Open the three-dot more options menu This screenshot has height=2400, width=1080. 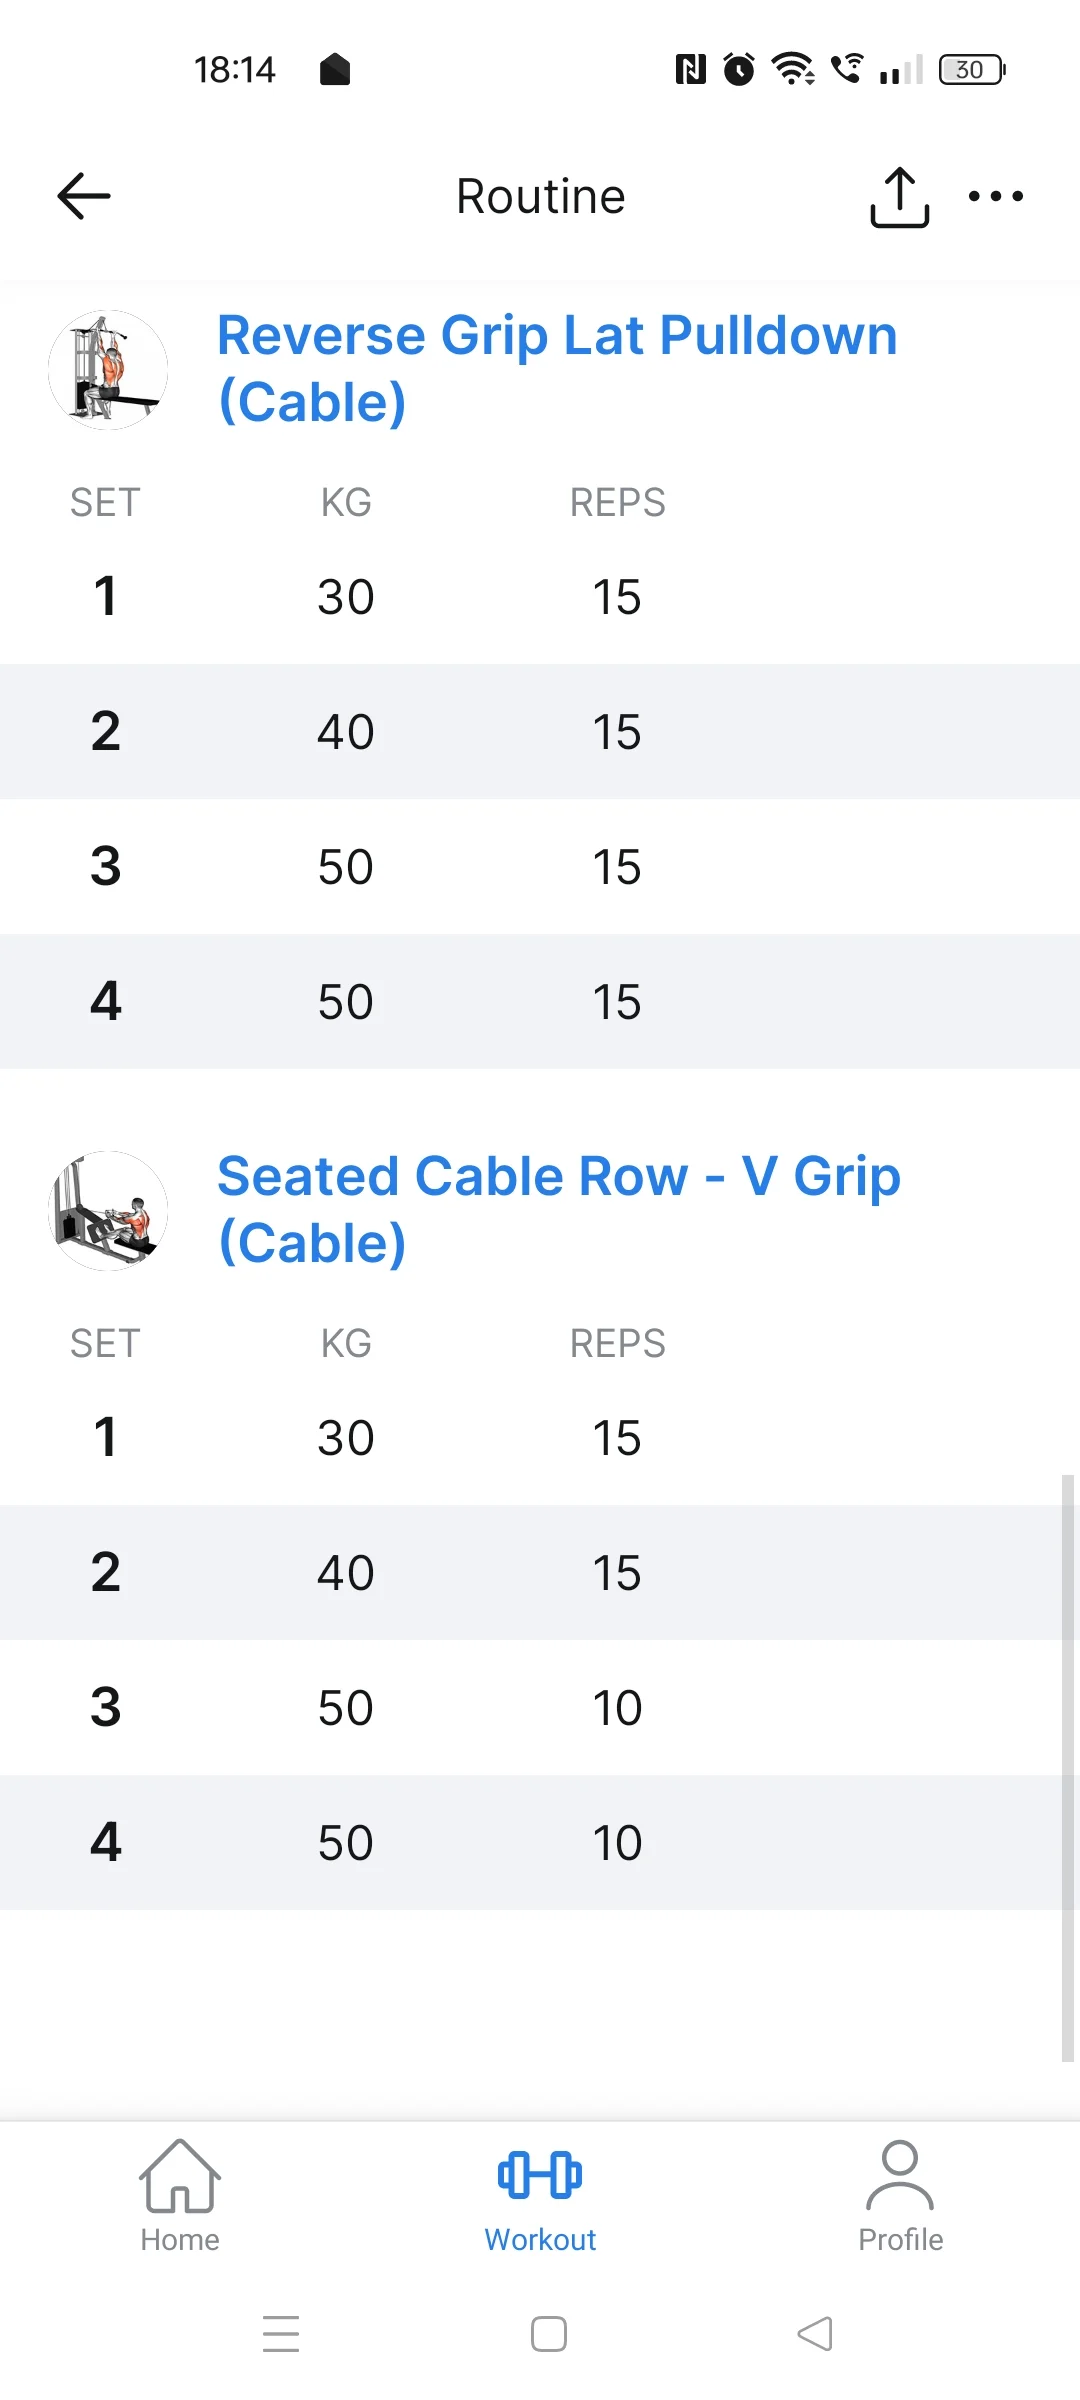pyautogui.click(x=996, y=196)
